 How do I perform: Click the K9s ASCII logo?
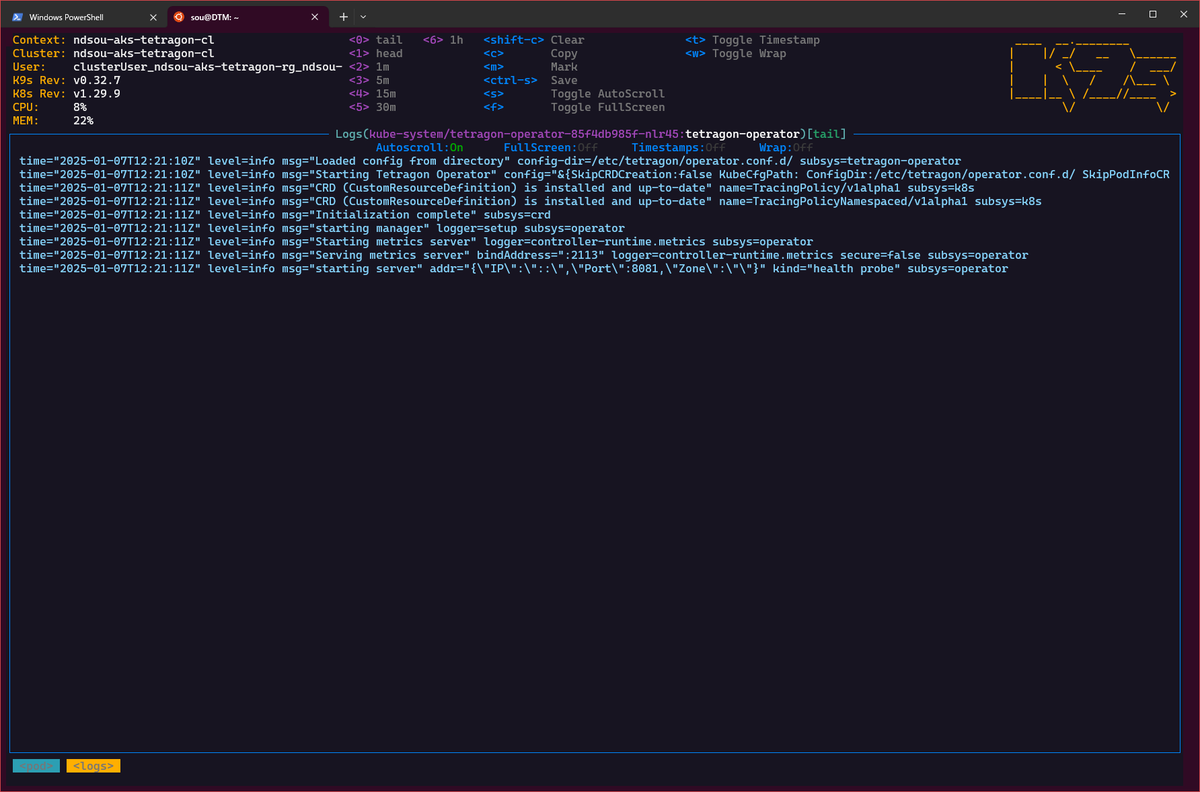(x=1093, y=78)
